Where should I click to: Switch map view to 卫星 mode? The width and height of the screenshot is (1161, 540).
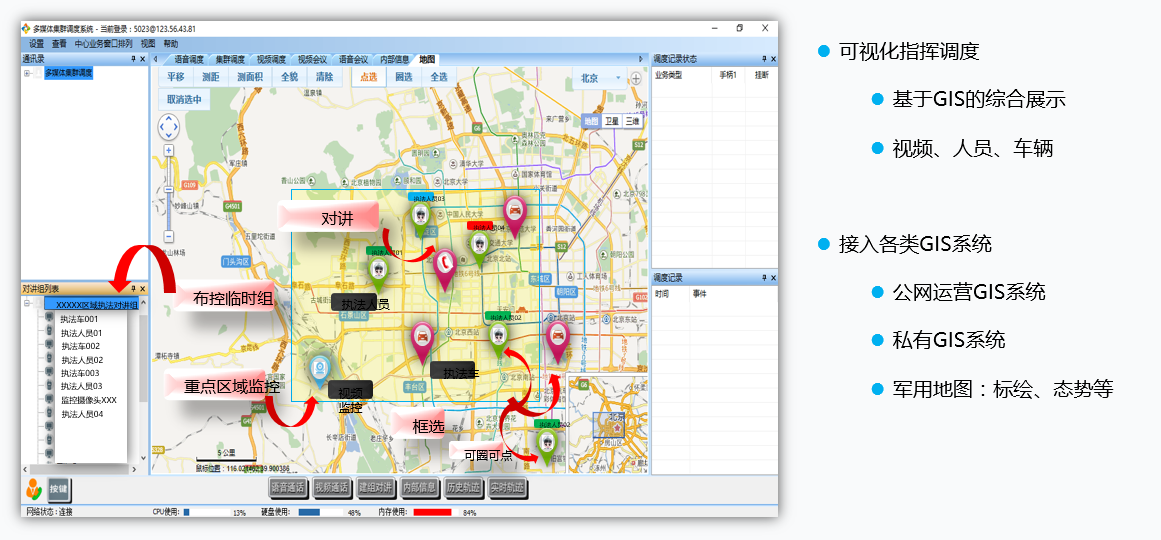point(612,120)
